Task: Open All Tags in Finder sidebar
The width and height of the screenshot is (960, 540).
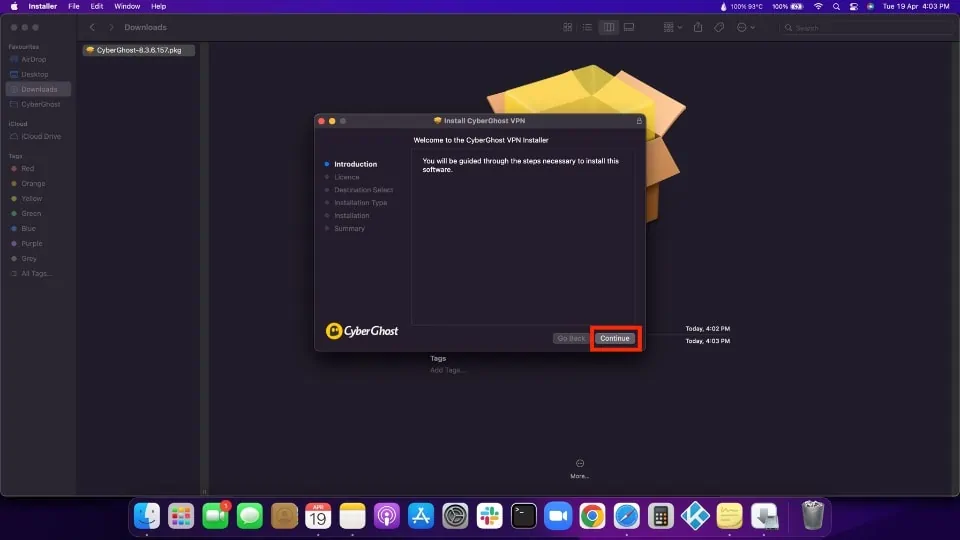Action: click(x=36, y=274)
